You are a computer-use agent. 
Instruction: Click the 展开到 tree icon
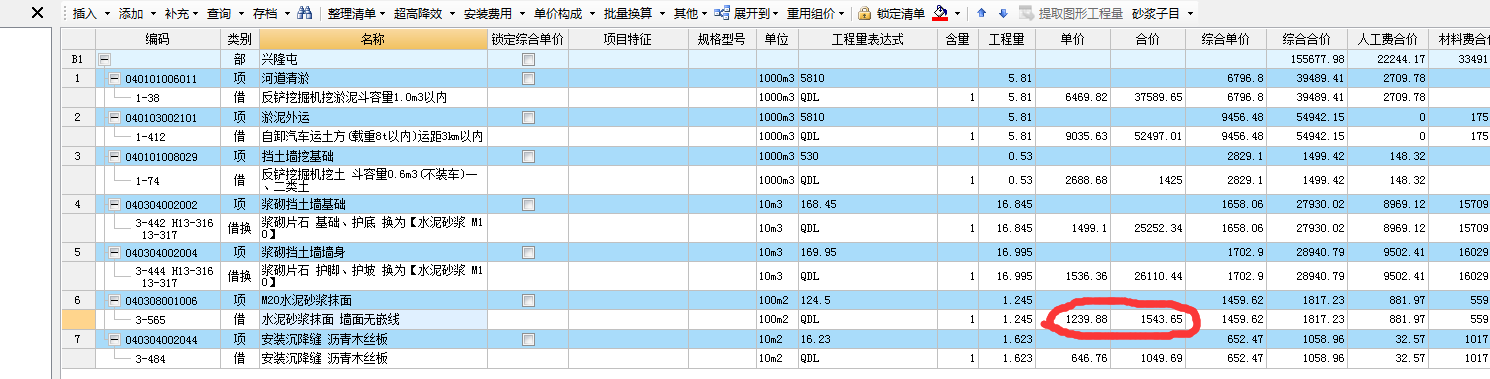click(722, 13)
